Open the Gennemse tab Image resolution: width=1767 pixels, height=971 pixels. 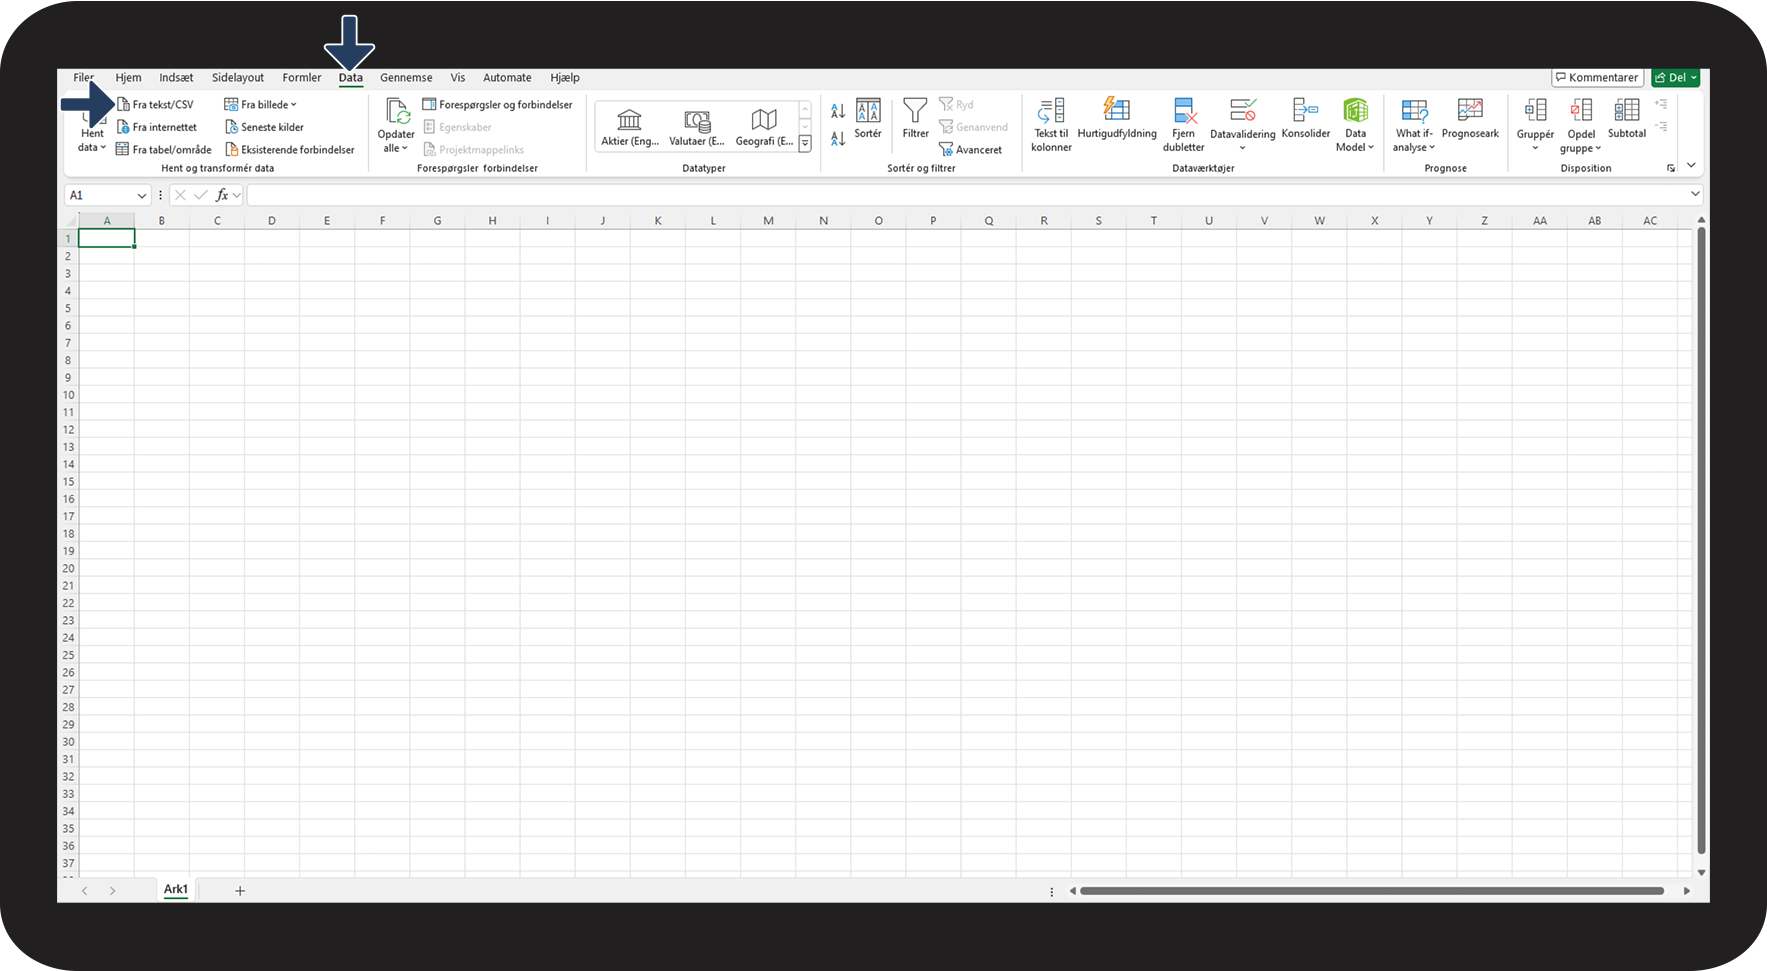pyautogui.click(x=406, y=78)
